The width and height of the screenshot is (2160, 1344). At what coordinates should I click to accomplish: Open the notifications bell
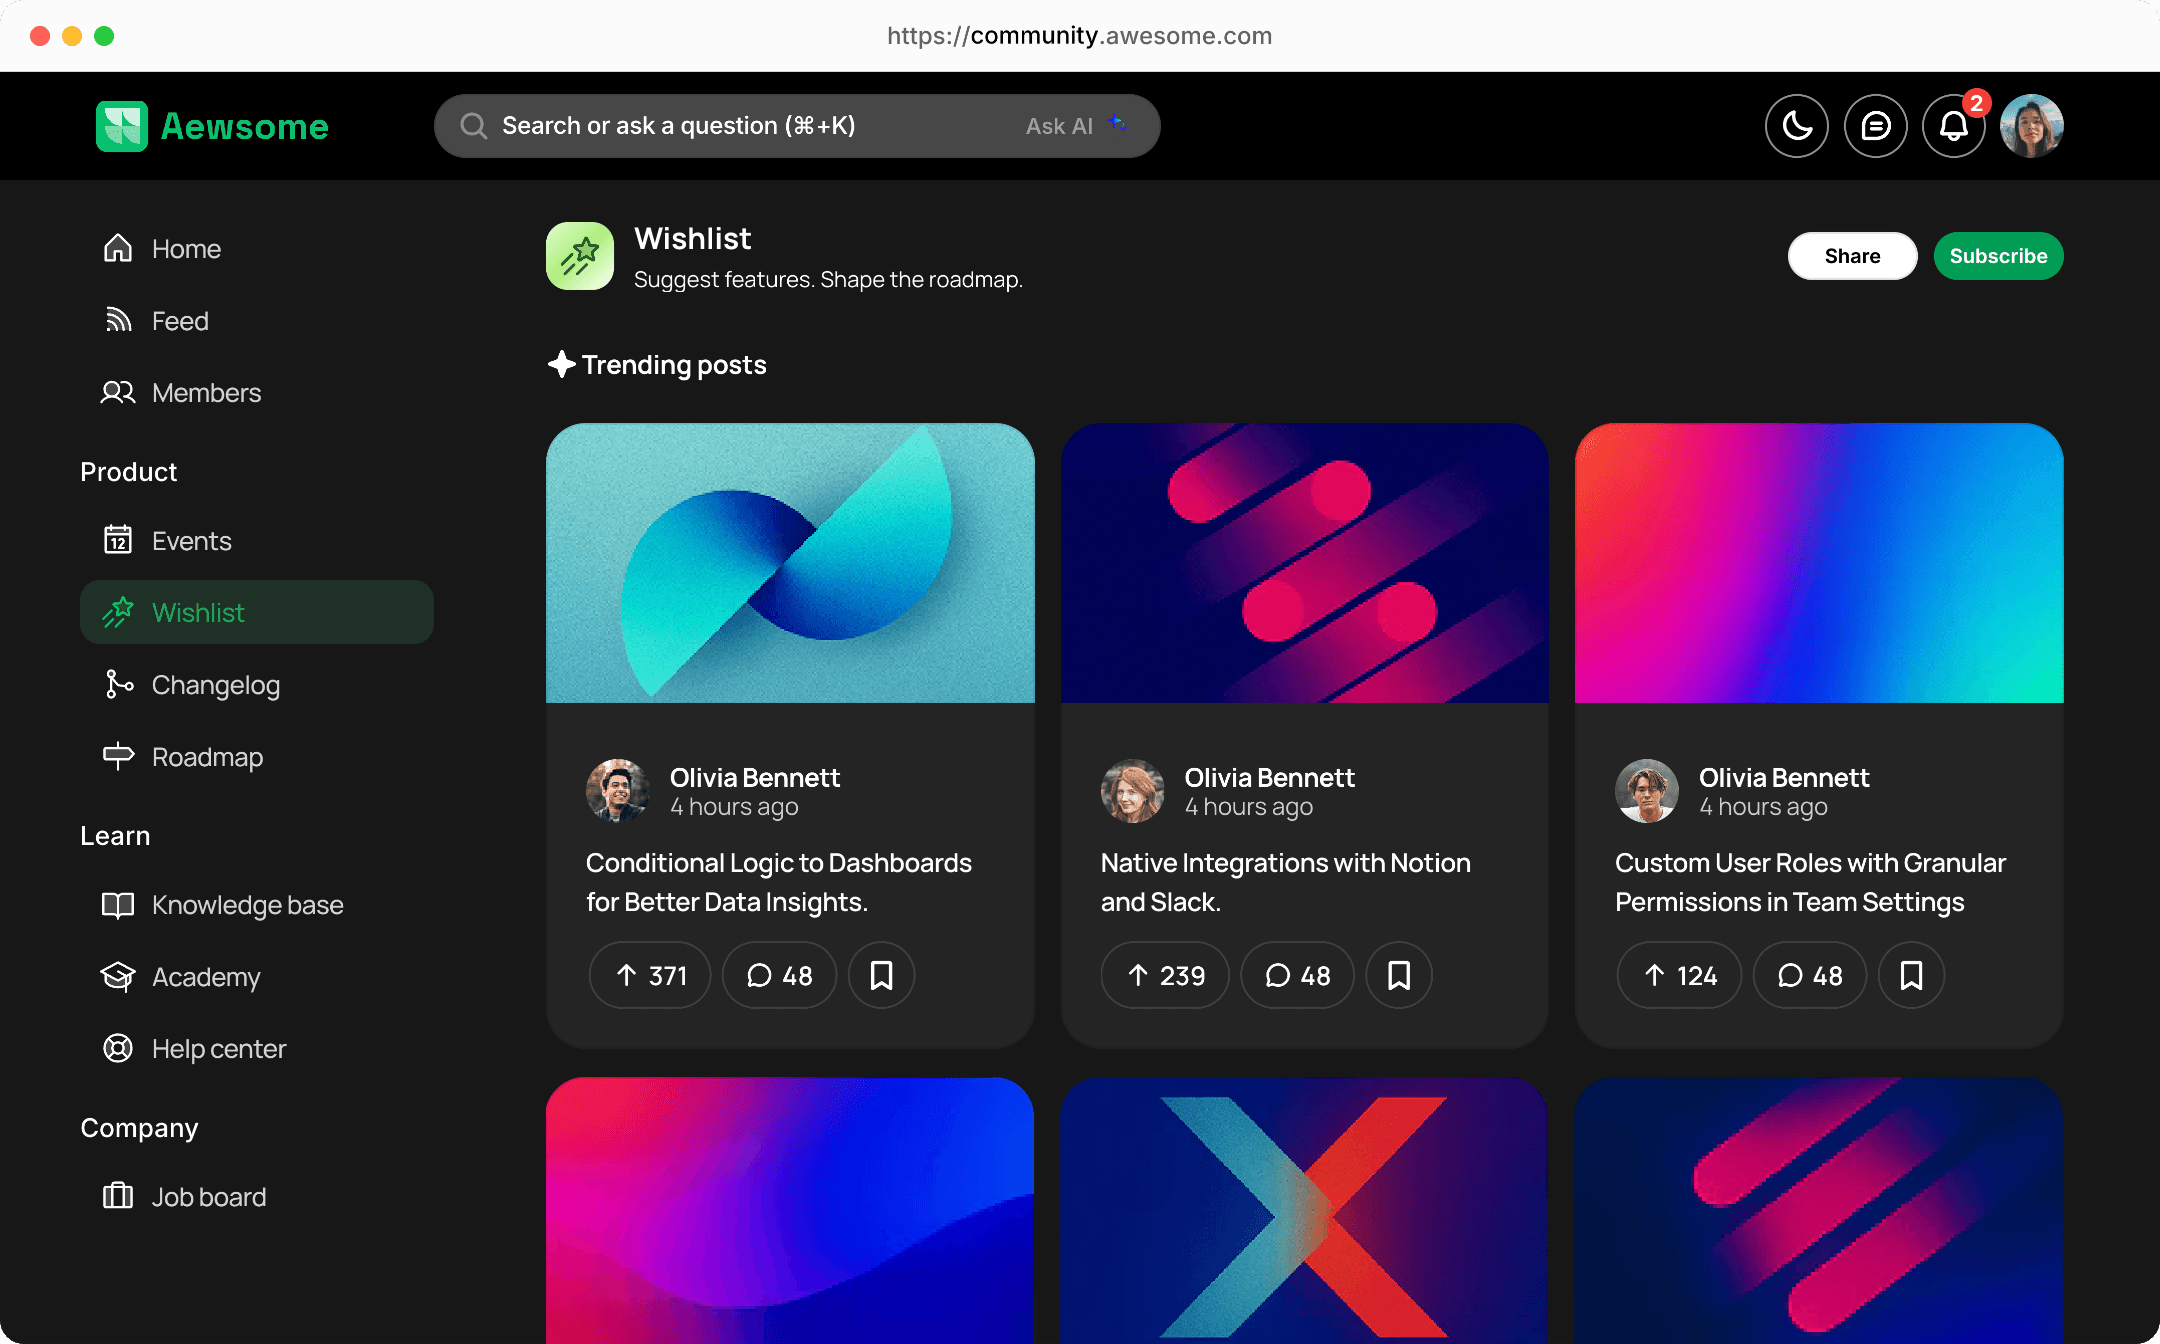(1953, 126)
